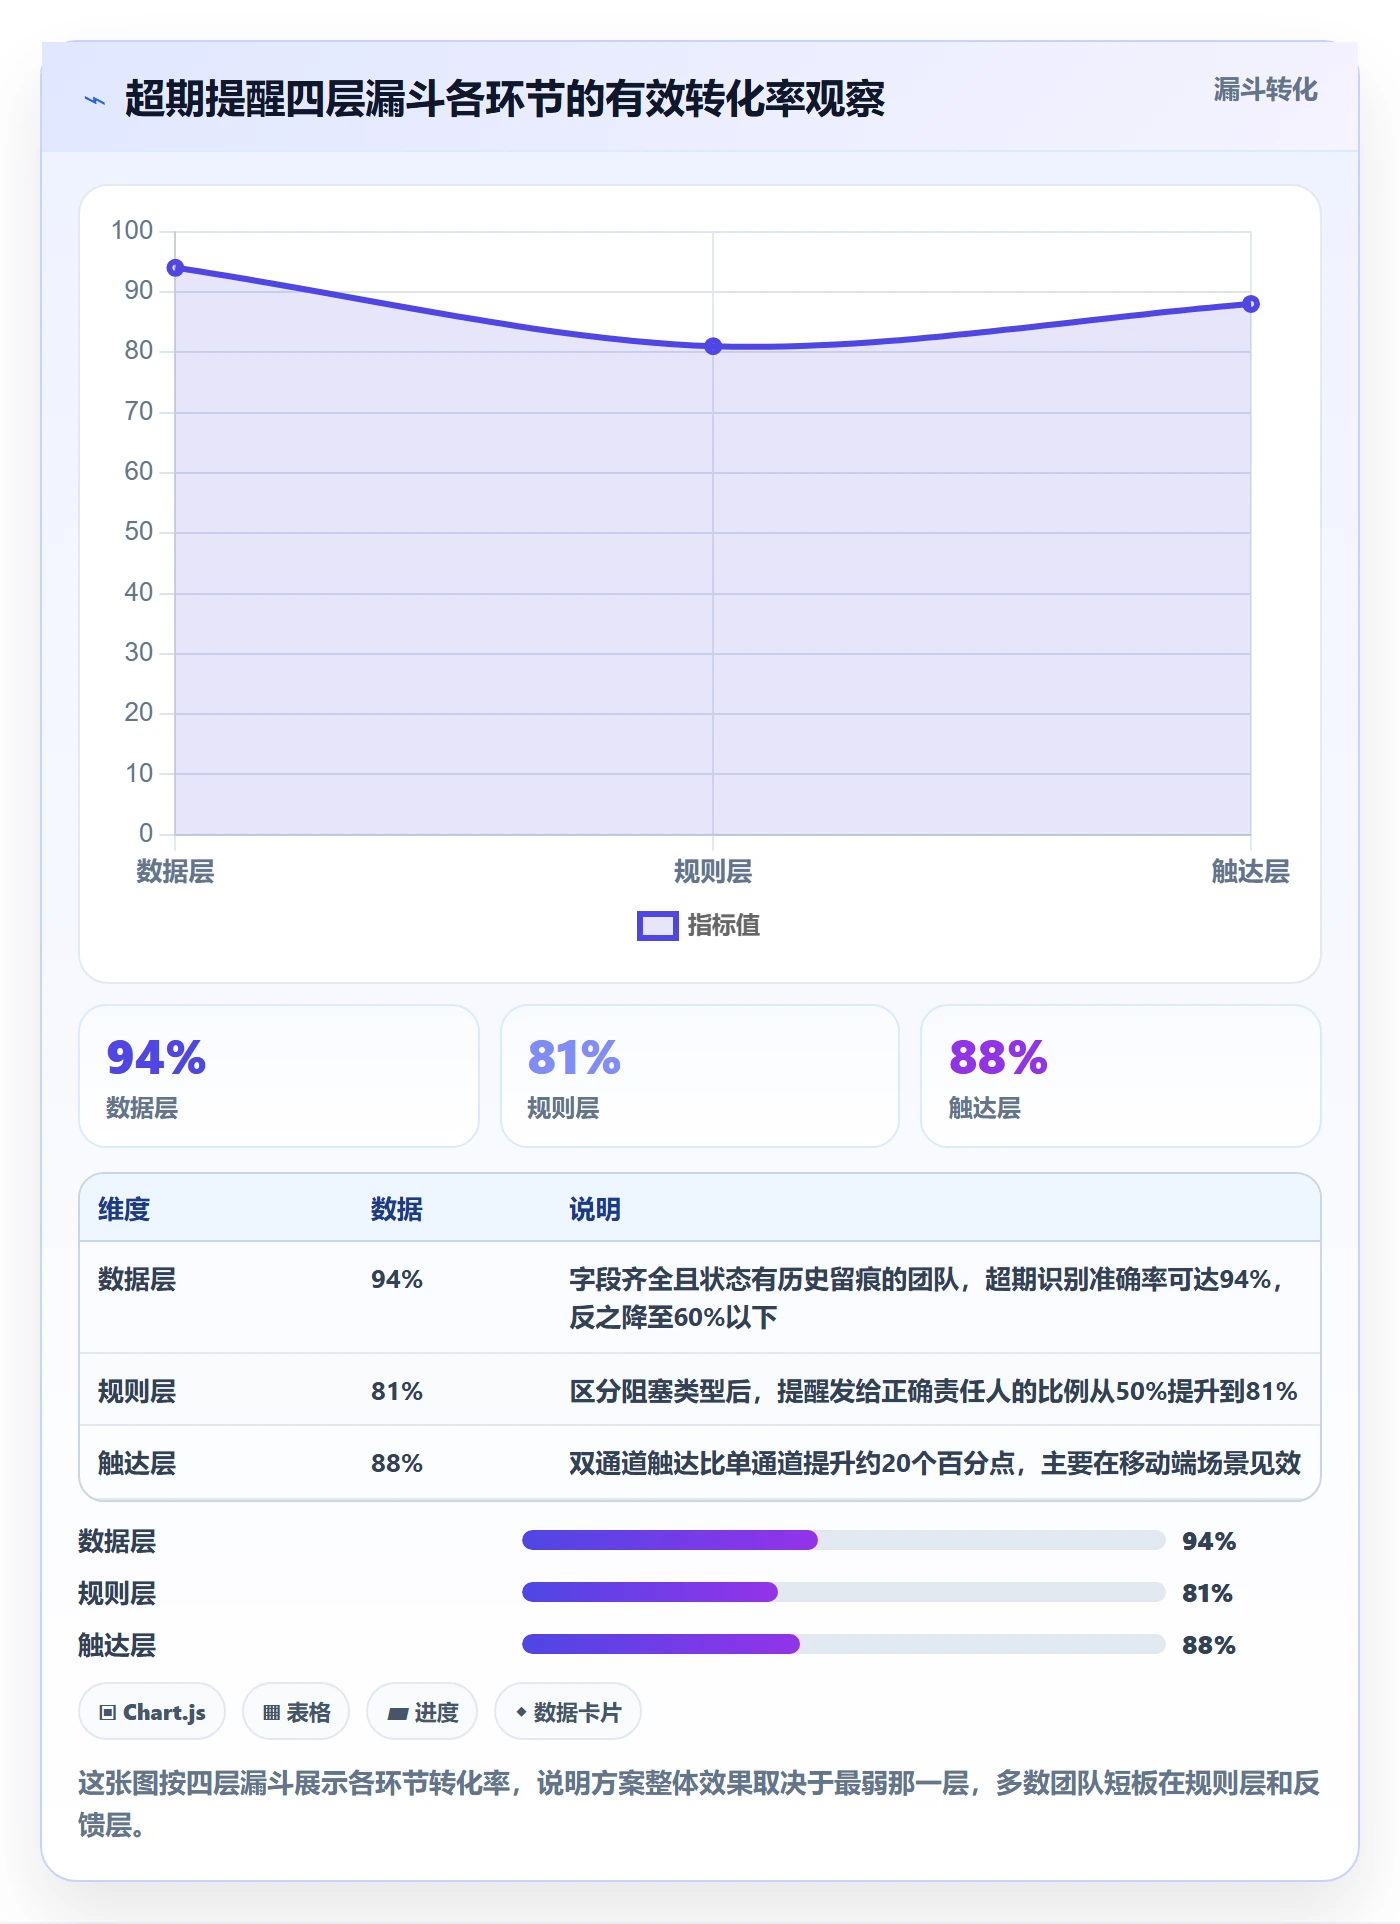Select the 触达层 cell in the table
Image resolution: width=1400 pixels, height=1924 pixels.
point(137,1463)
